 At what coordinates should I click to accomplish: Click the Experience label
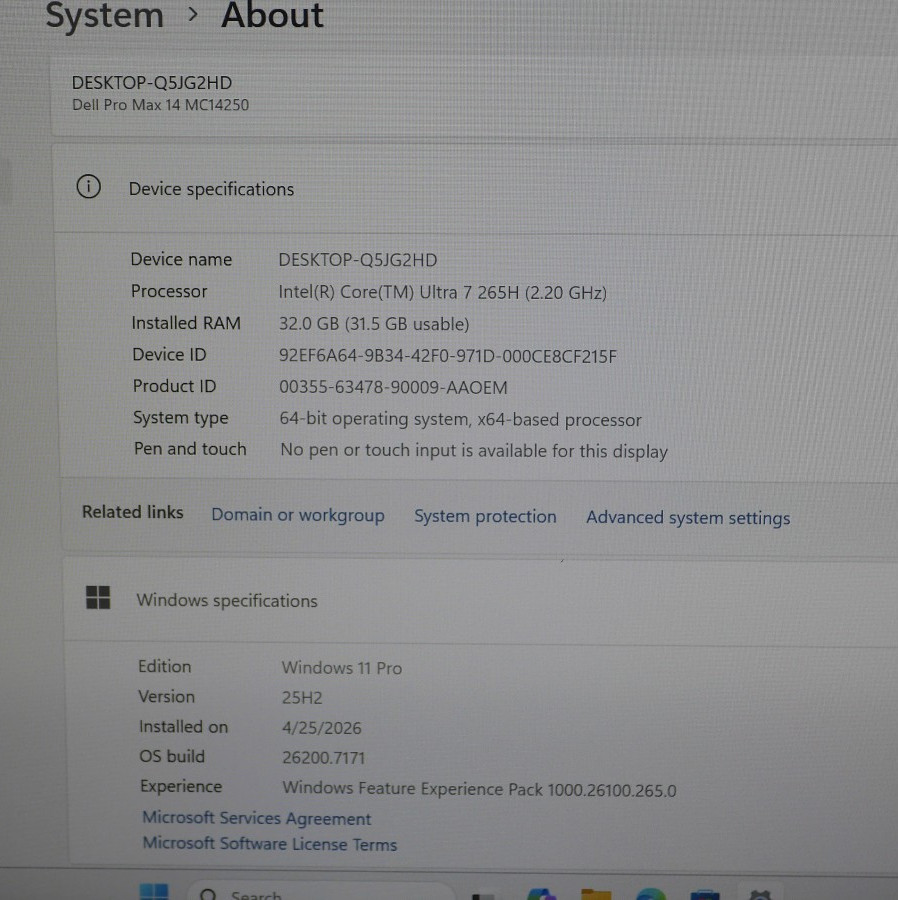(181, 786)
